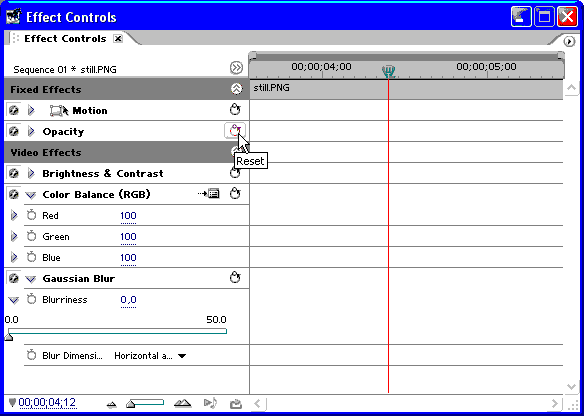Image resolution: width=584 pixels, height=416 pixels.
Task: Select the Brightness & Contrast effect name
Action: 103,174
